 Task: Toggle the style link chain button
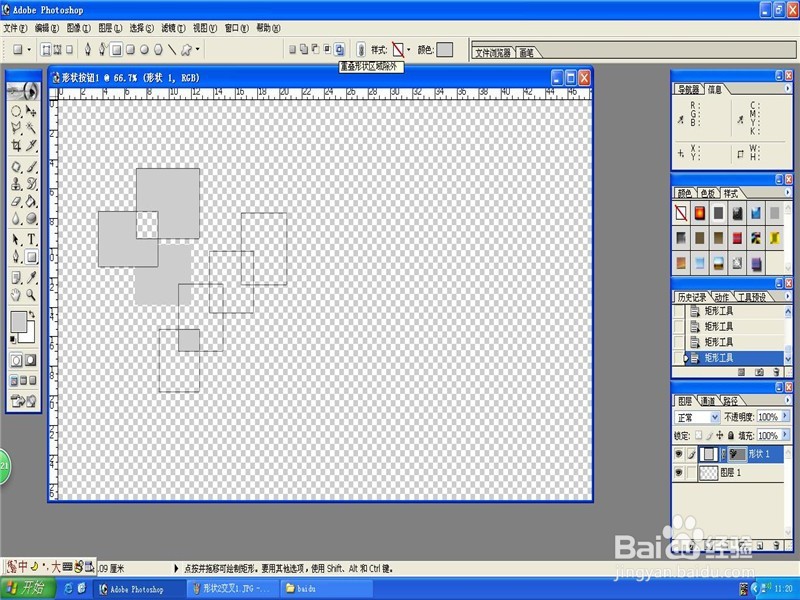(x=361, y=49)
